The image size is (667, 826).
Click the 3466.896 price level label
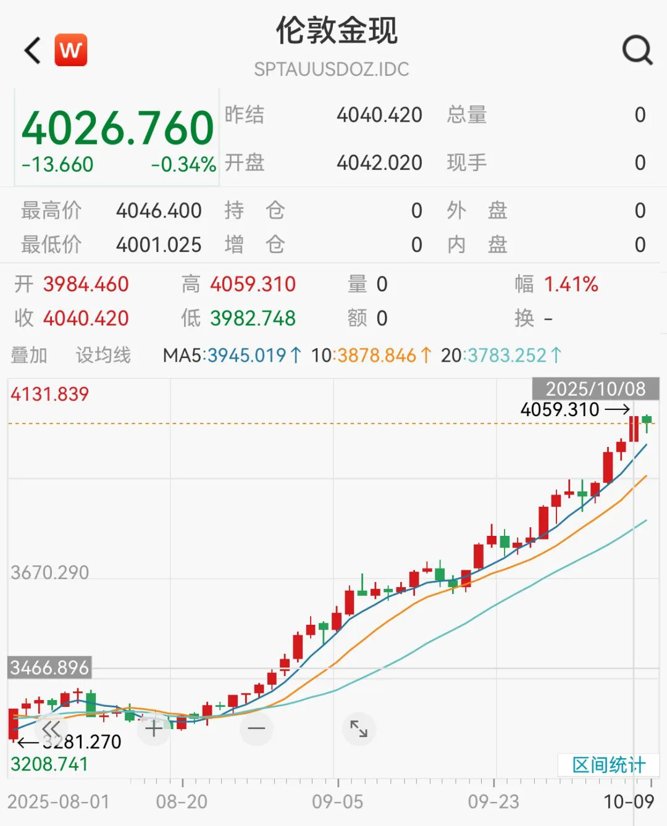48,667
